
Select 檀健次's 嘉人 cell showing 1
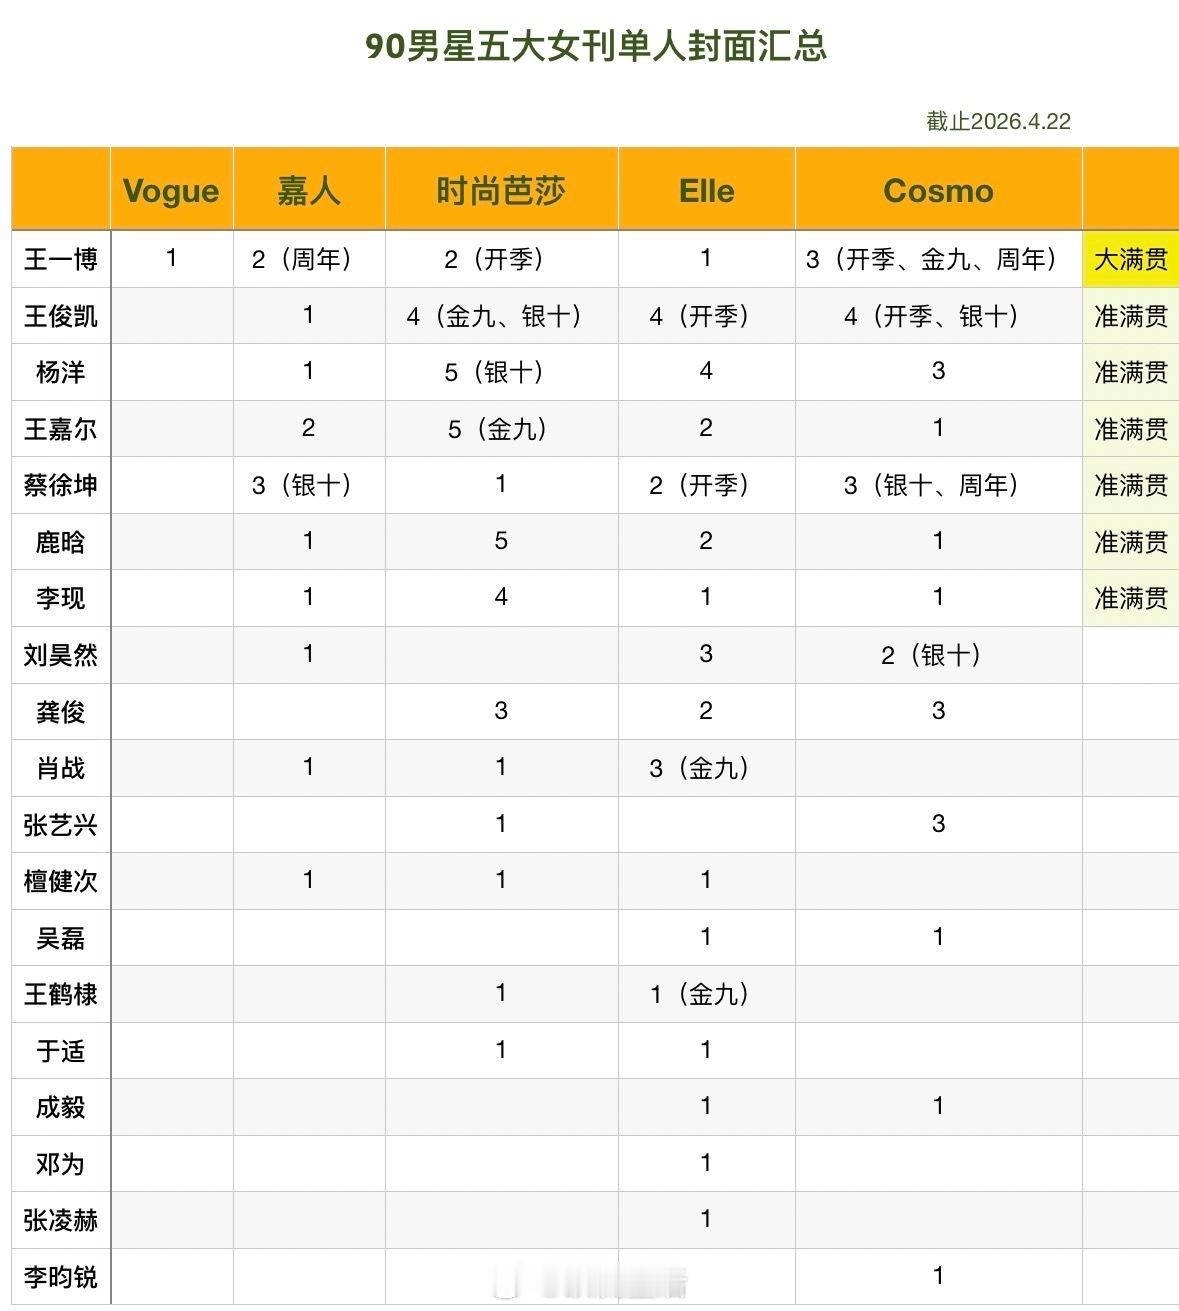308,880
